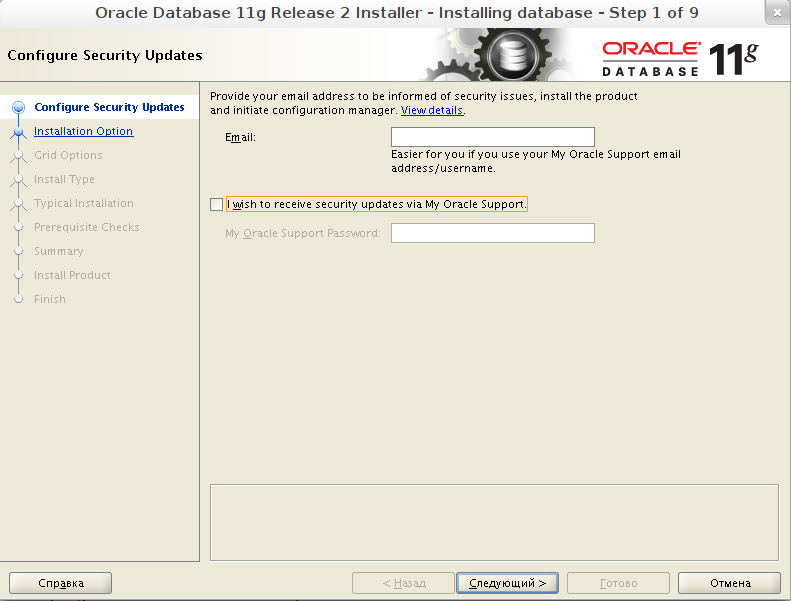Open the View details link
Viewport: 791px width, 601px height.
[432, 110]
